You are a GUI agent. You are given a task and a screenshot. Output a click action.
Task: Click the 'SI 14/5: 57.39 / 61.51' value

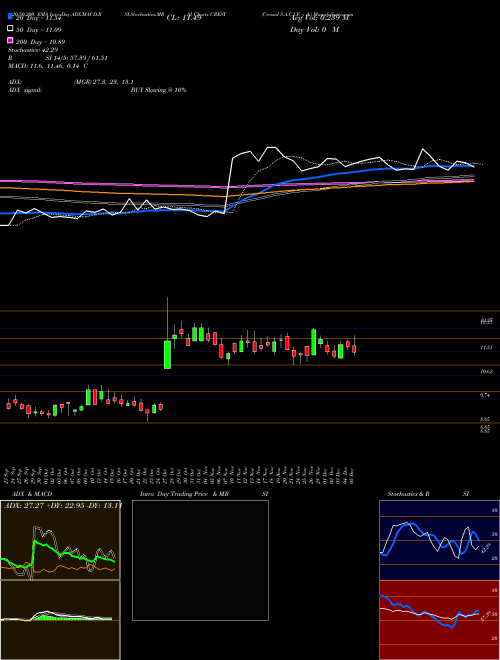pyautogui.click(x=76, y=58)
